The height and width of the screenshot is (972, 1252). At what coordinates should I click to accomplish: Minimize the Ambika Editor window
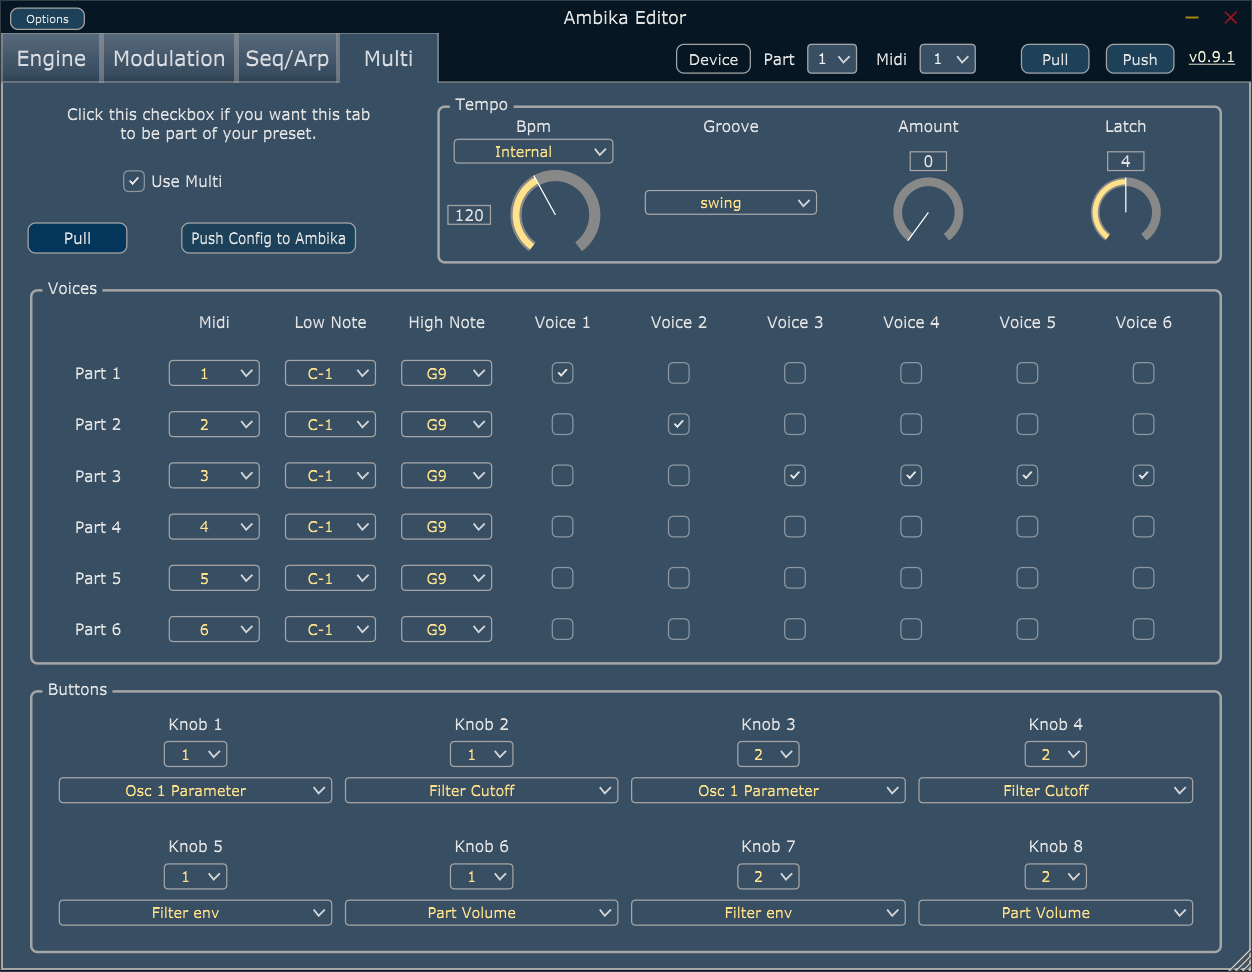pyautogui.click(x=1192, y=17)
